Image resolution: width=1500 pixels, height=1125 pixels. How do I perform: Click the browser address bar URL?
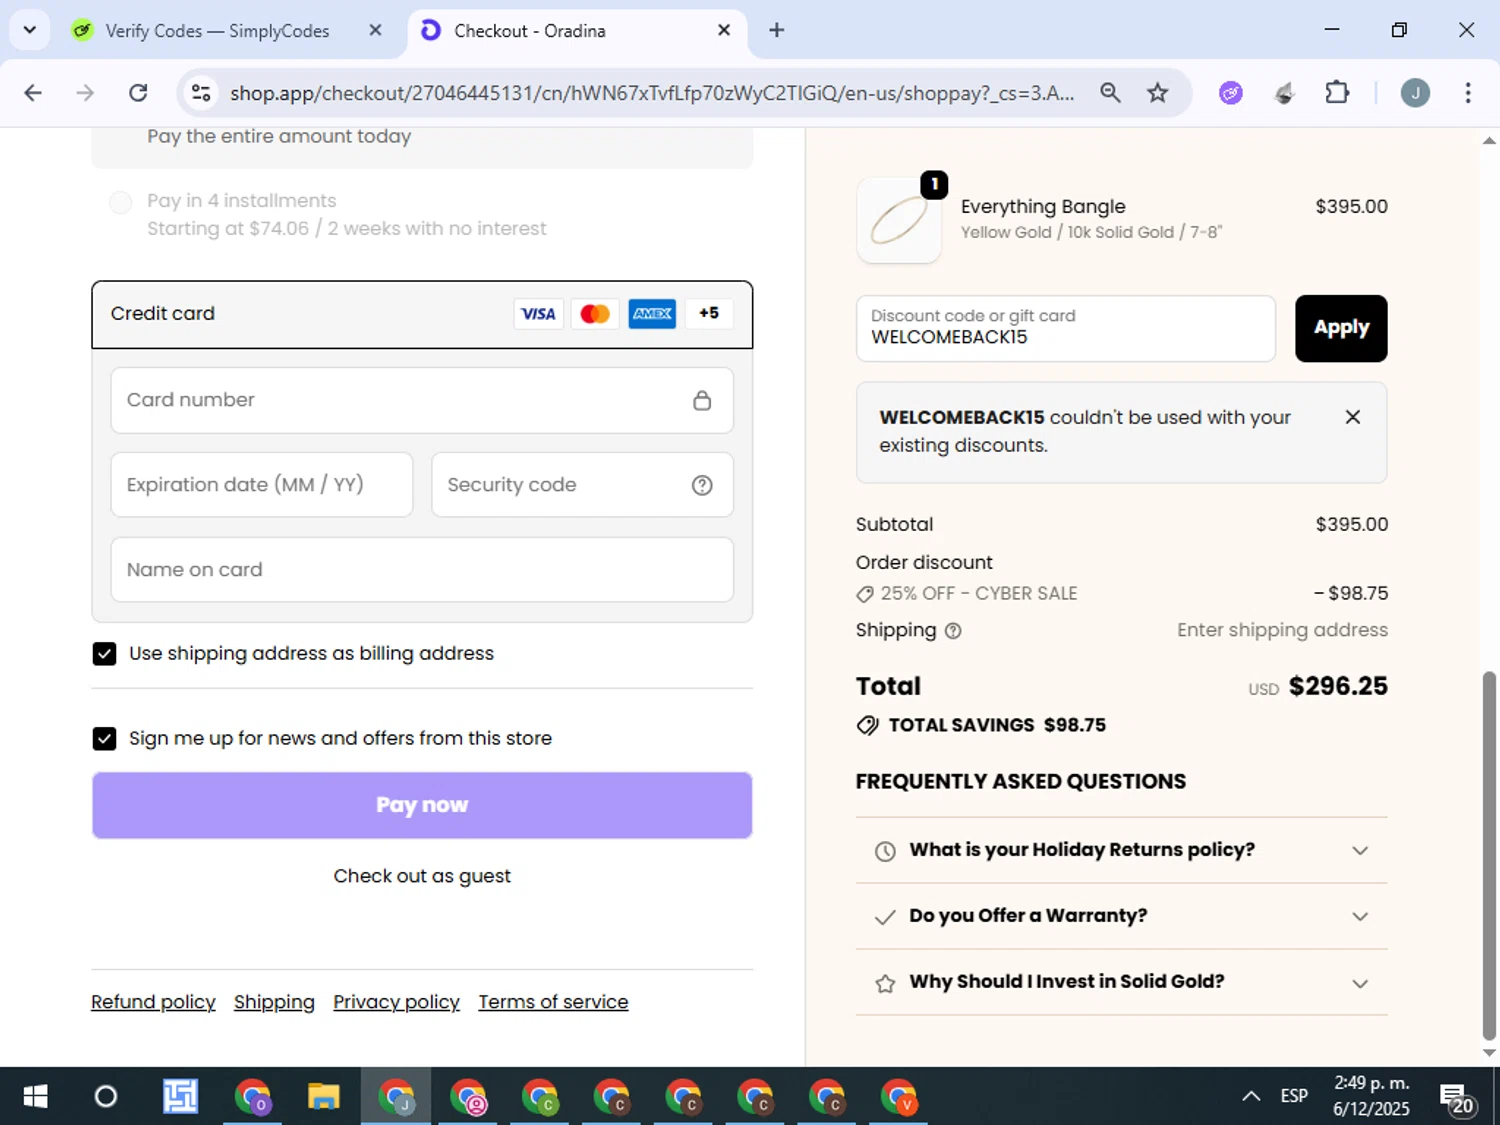(x=652, y=93)
